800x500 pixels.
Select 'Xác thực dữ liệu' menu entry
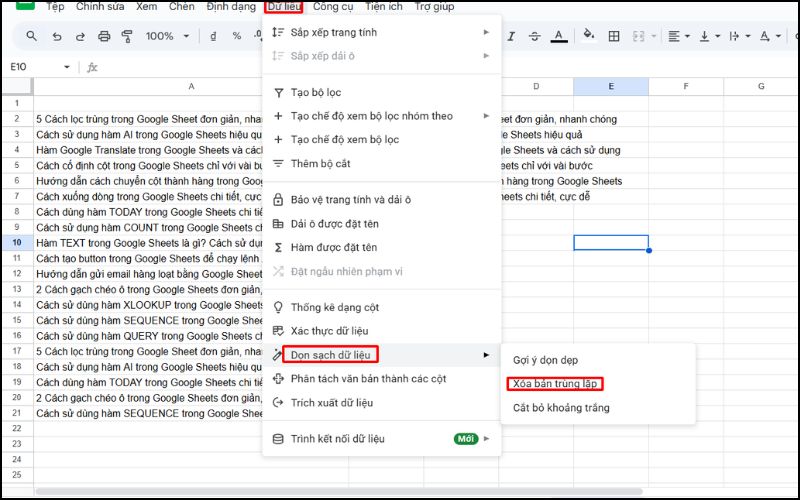pyautogui.click(x=331, y=331)
